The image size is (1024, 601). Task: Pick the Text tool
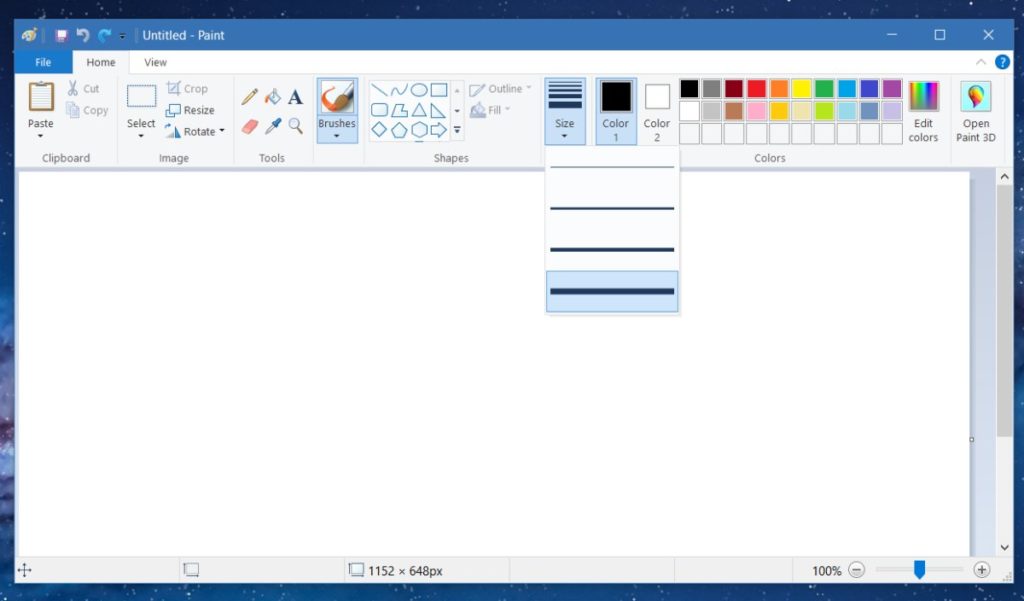pos(294,96)
